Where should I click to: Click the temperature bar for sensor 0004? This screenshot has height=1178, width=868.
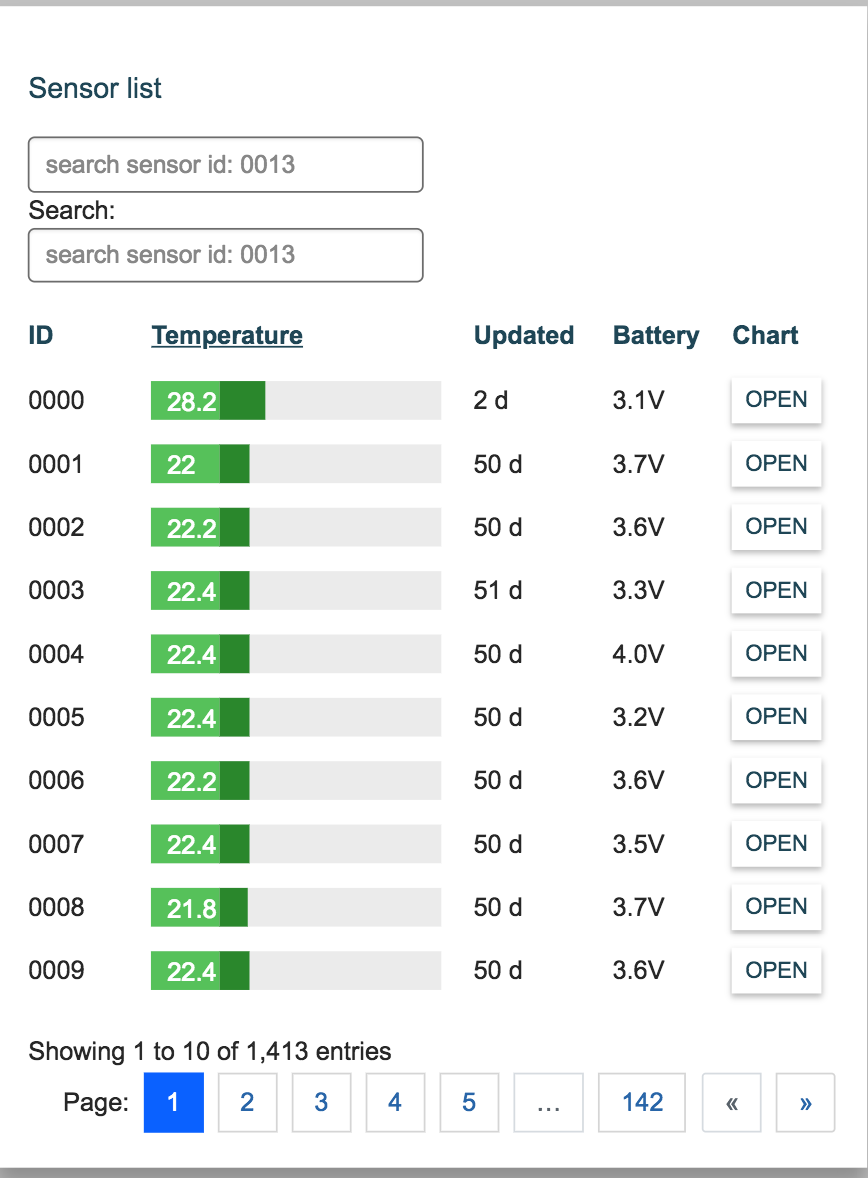(x=295, y=654)
